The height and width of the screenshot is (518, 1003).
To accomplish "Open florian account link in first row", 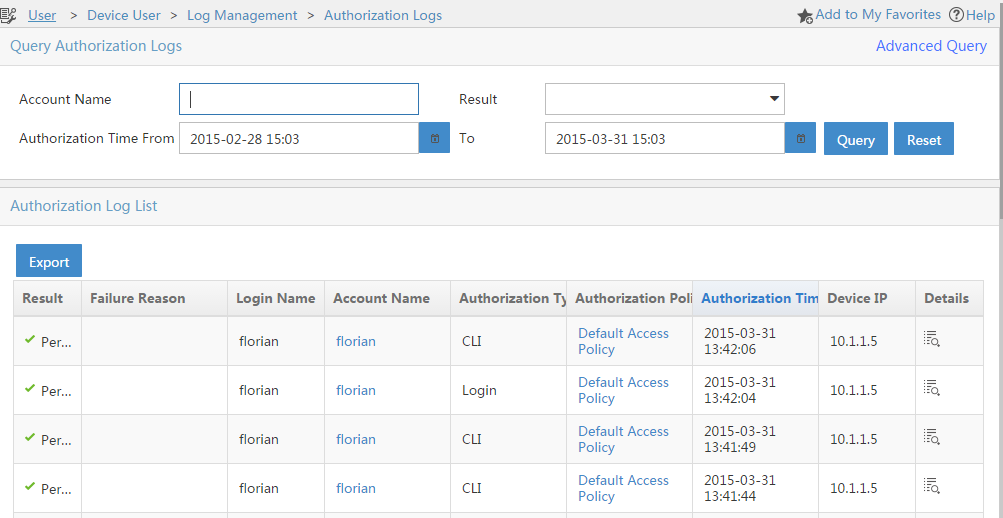I will (356, 341).
